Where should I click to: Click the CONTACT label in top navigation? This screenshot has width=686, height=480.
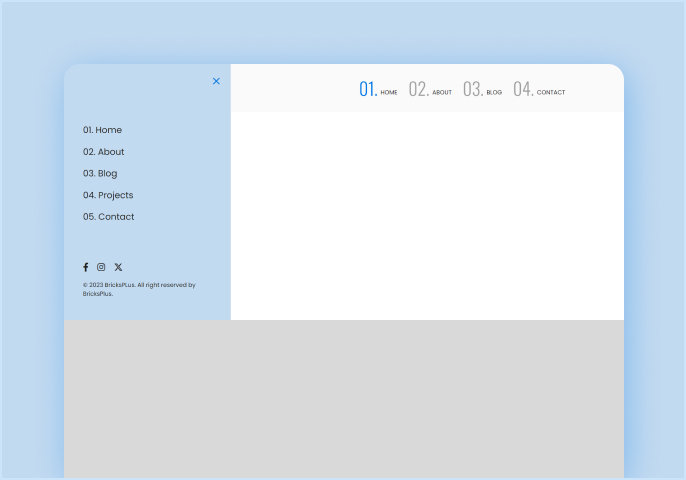point(551,93)
